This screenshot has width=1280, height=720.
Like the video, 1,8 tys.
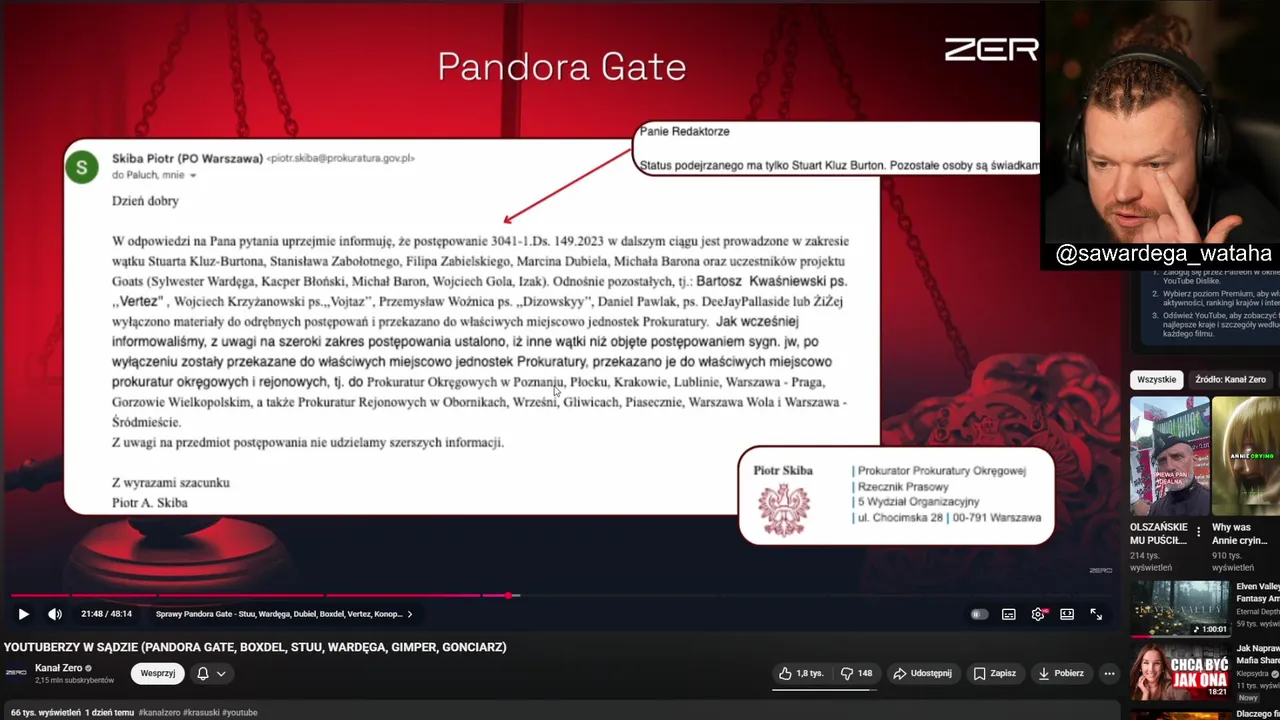(x=802, y=673)
